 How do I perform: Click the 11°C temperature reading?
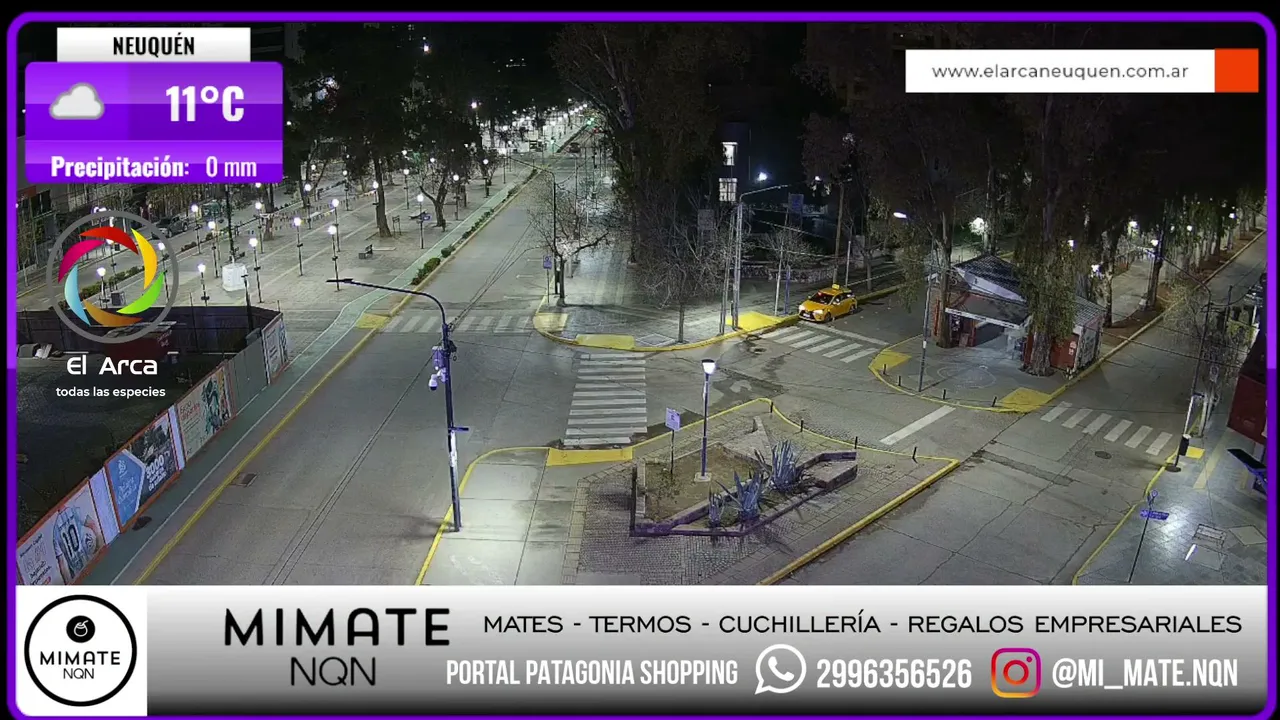pos(205,103)
